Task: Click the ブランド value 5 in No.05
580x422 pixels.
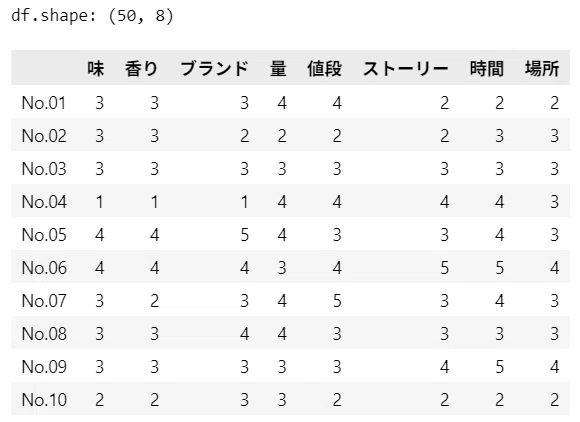Action: [244, 235]
